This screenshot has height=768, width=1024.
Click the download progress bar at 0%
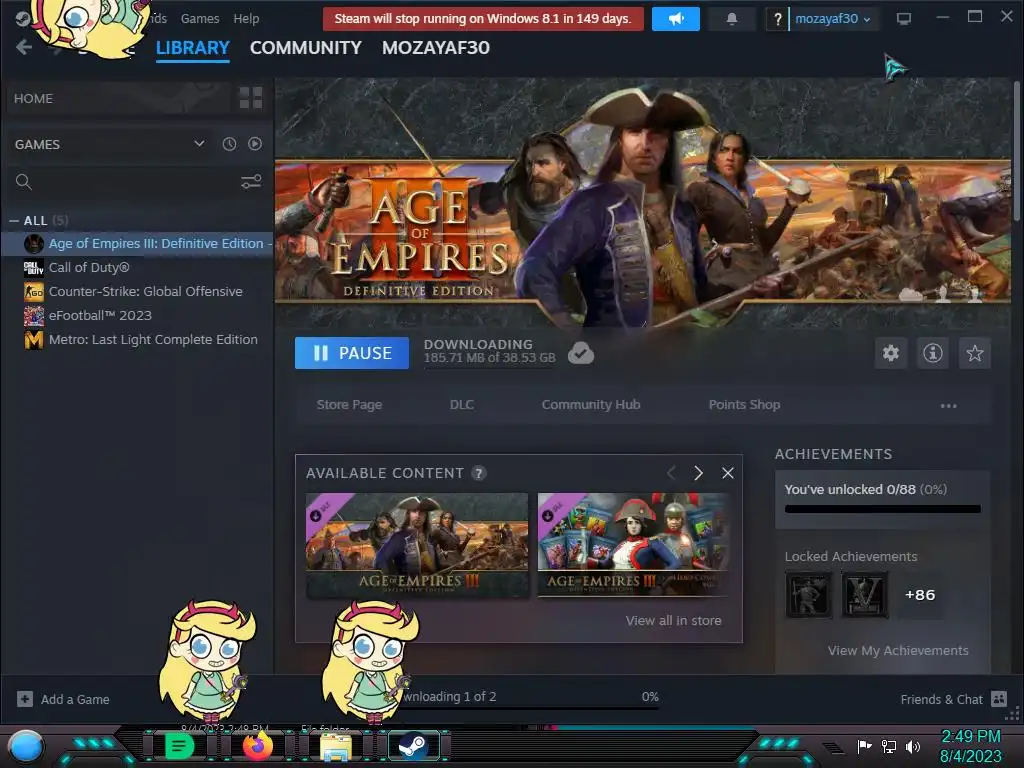click(529, 708)
